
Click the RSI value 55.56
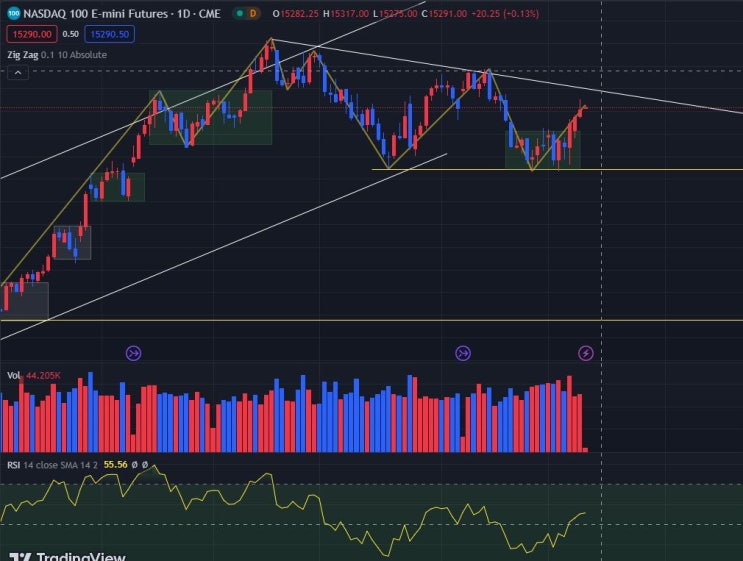point(116,465)
